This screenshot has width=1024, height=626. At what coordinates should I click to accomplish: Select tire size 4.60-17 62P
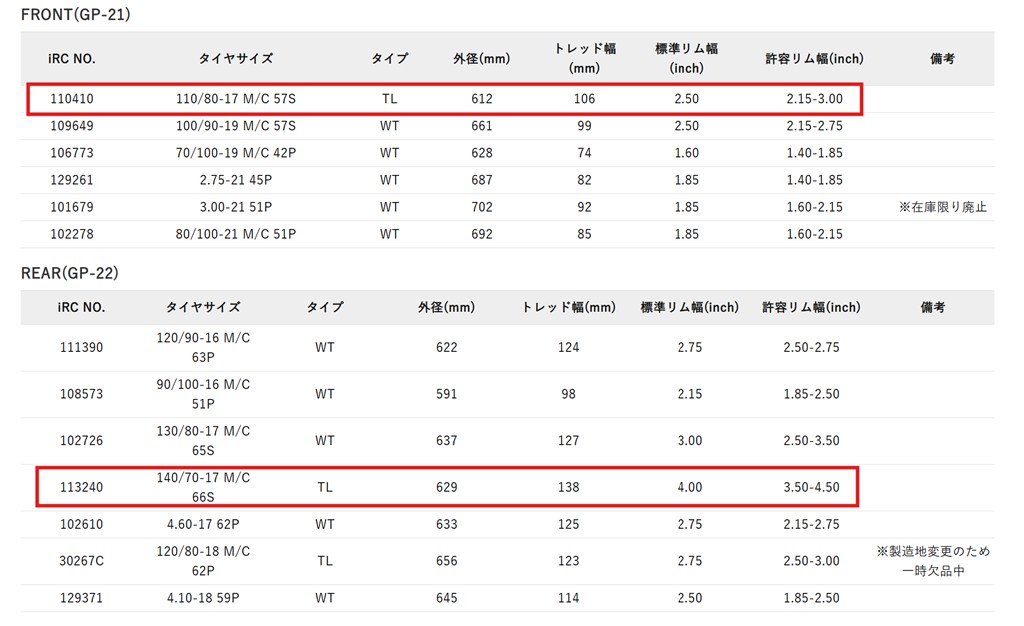[203, 524]
